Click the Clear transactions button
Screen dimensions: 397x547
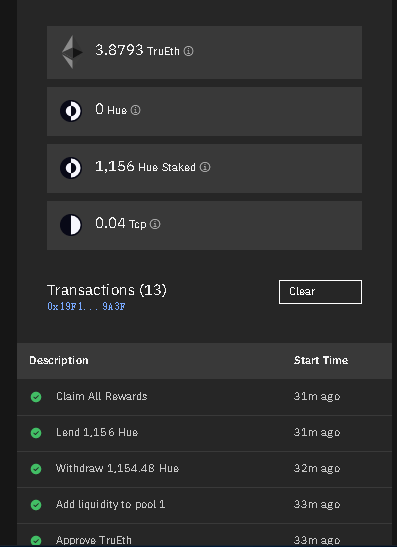320,292
